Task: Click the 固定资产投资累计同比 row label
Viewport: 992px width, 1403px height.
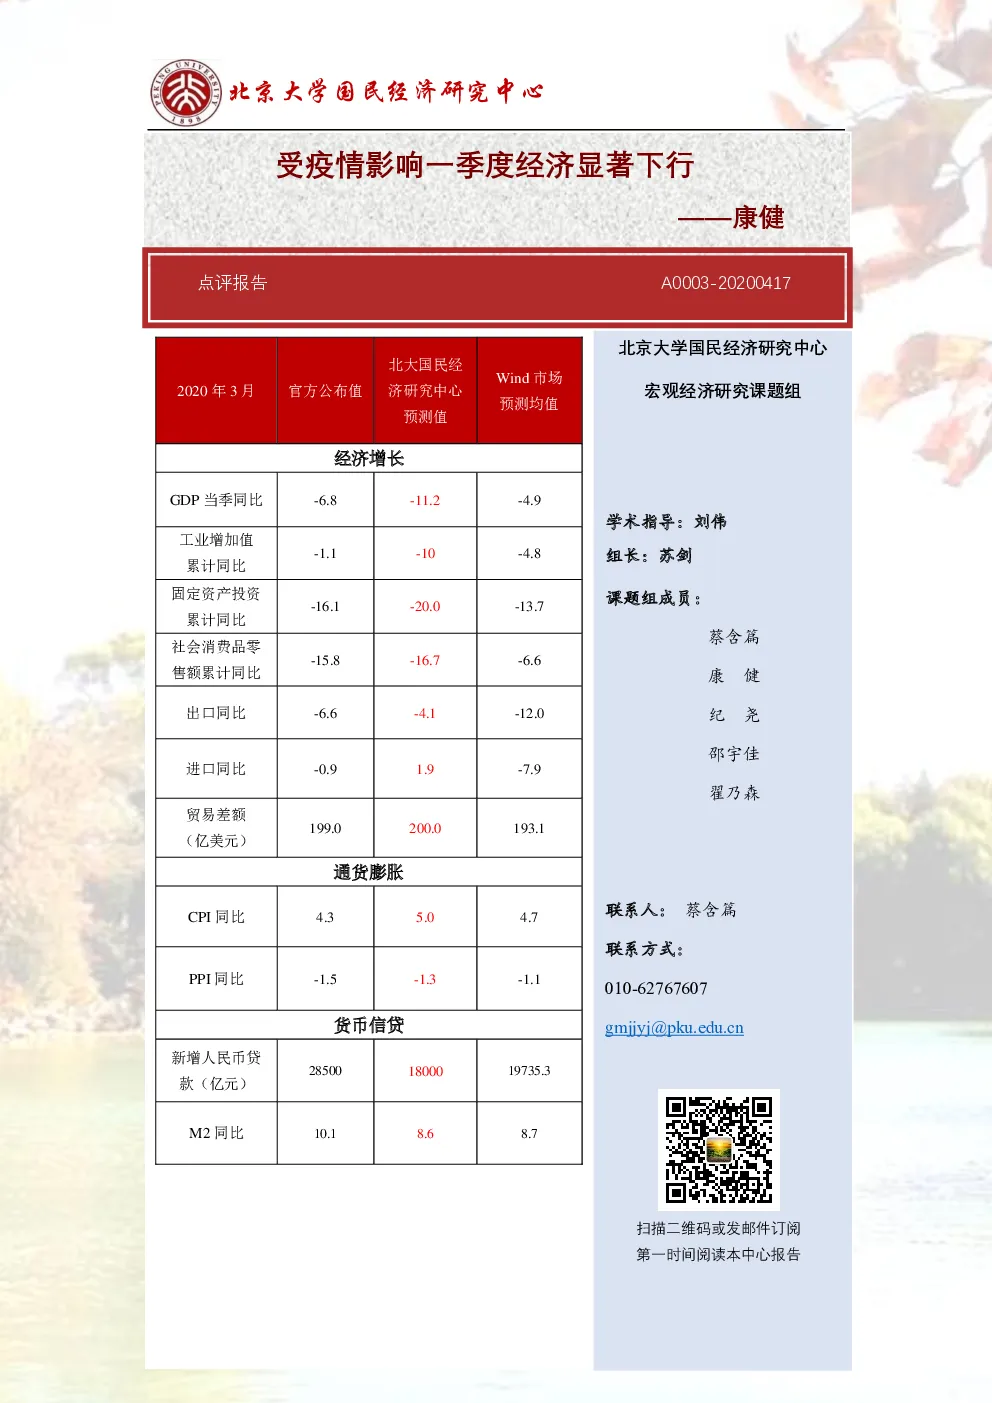Action: 216,606
